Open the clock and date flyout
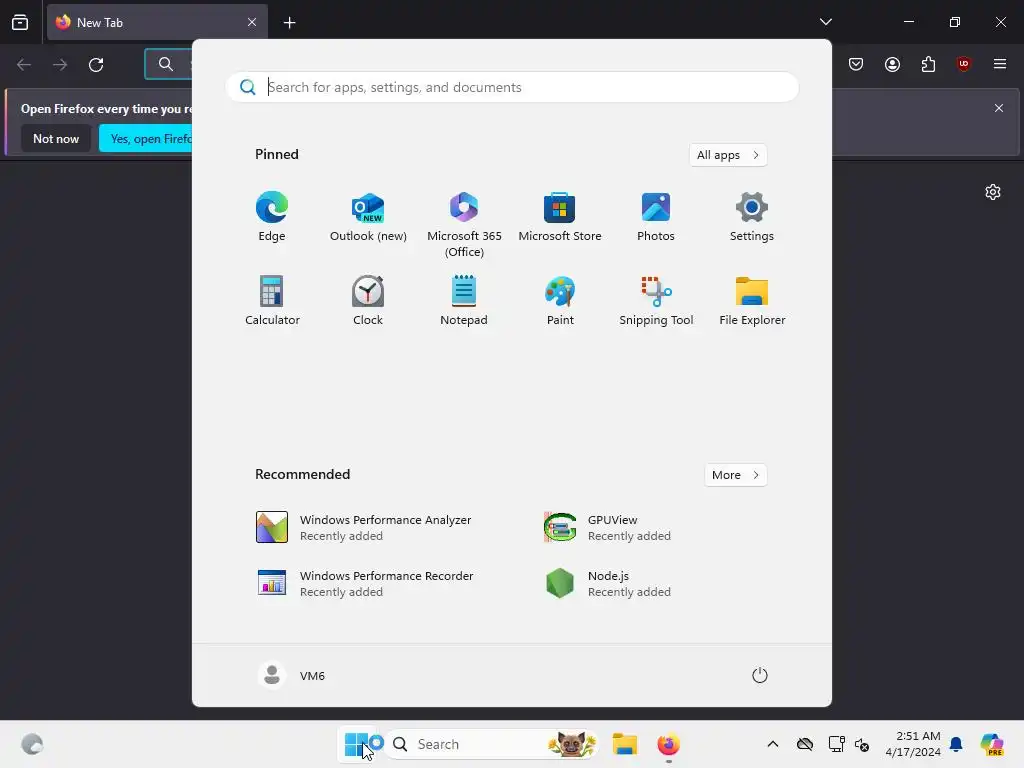Viewport: 1024px width, 768px height. [x=913, y=744]
